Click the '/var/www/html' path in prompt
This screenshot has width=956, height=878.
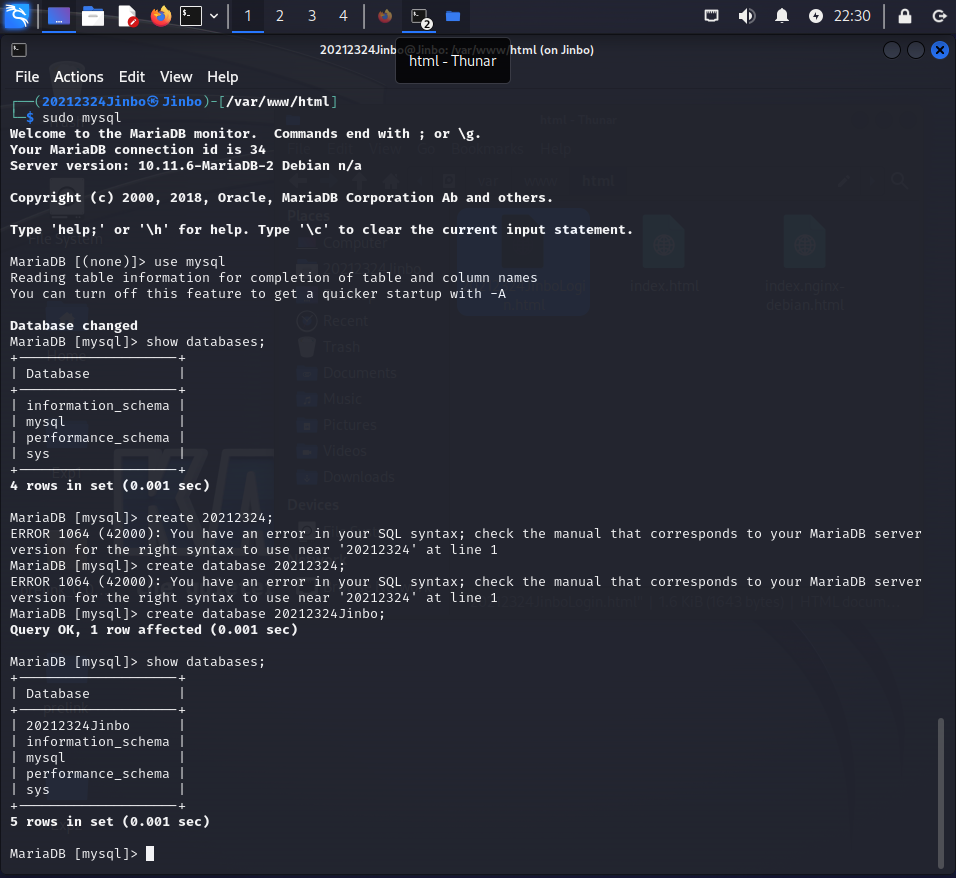pyautogui.click(x=277, y=102)
